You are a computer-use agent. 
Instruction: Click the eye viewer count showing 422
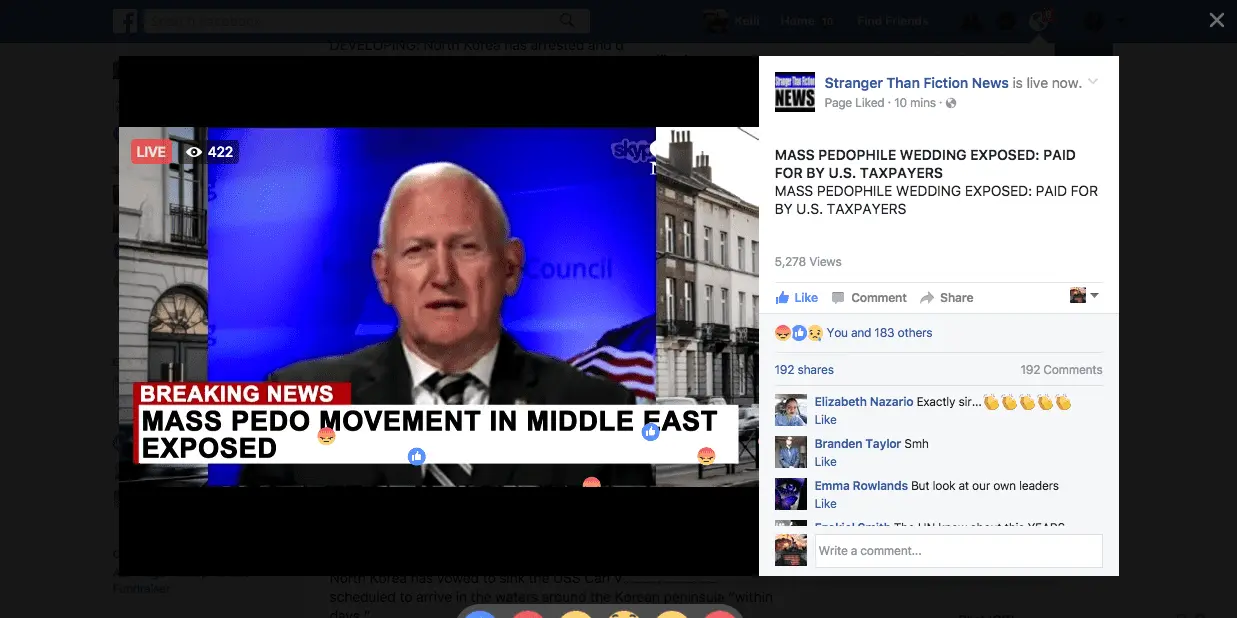(x=210, y=152)
